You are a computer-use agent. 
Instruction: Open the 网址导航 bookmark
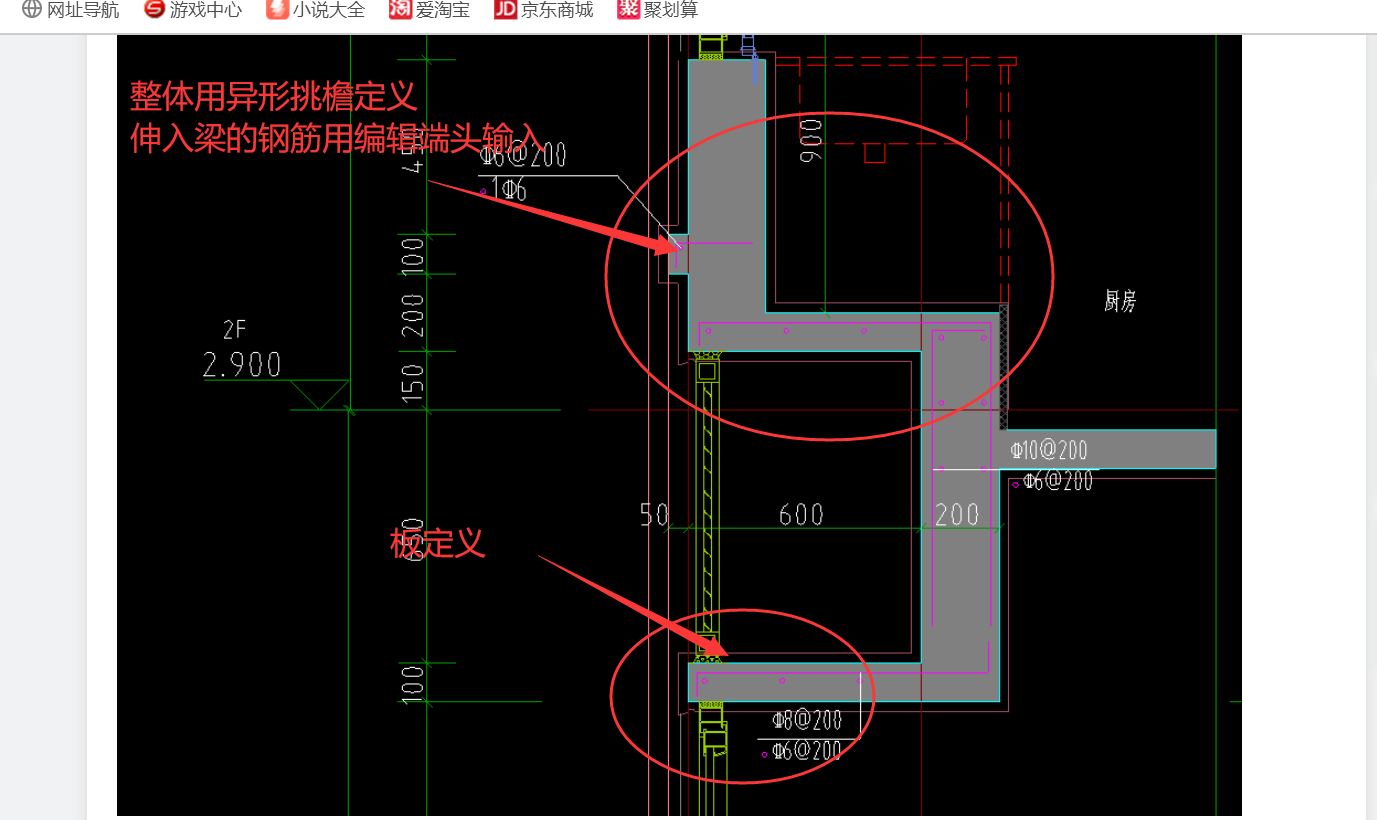pos(70,10)
